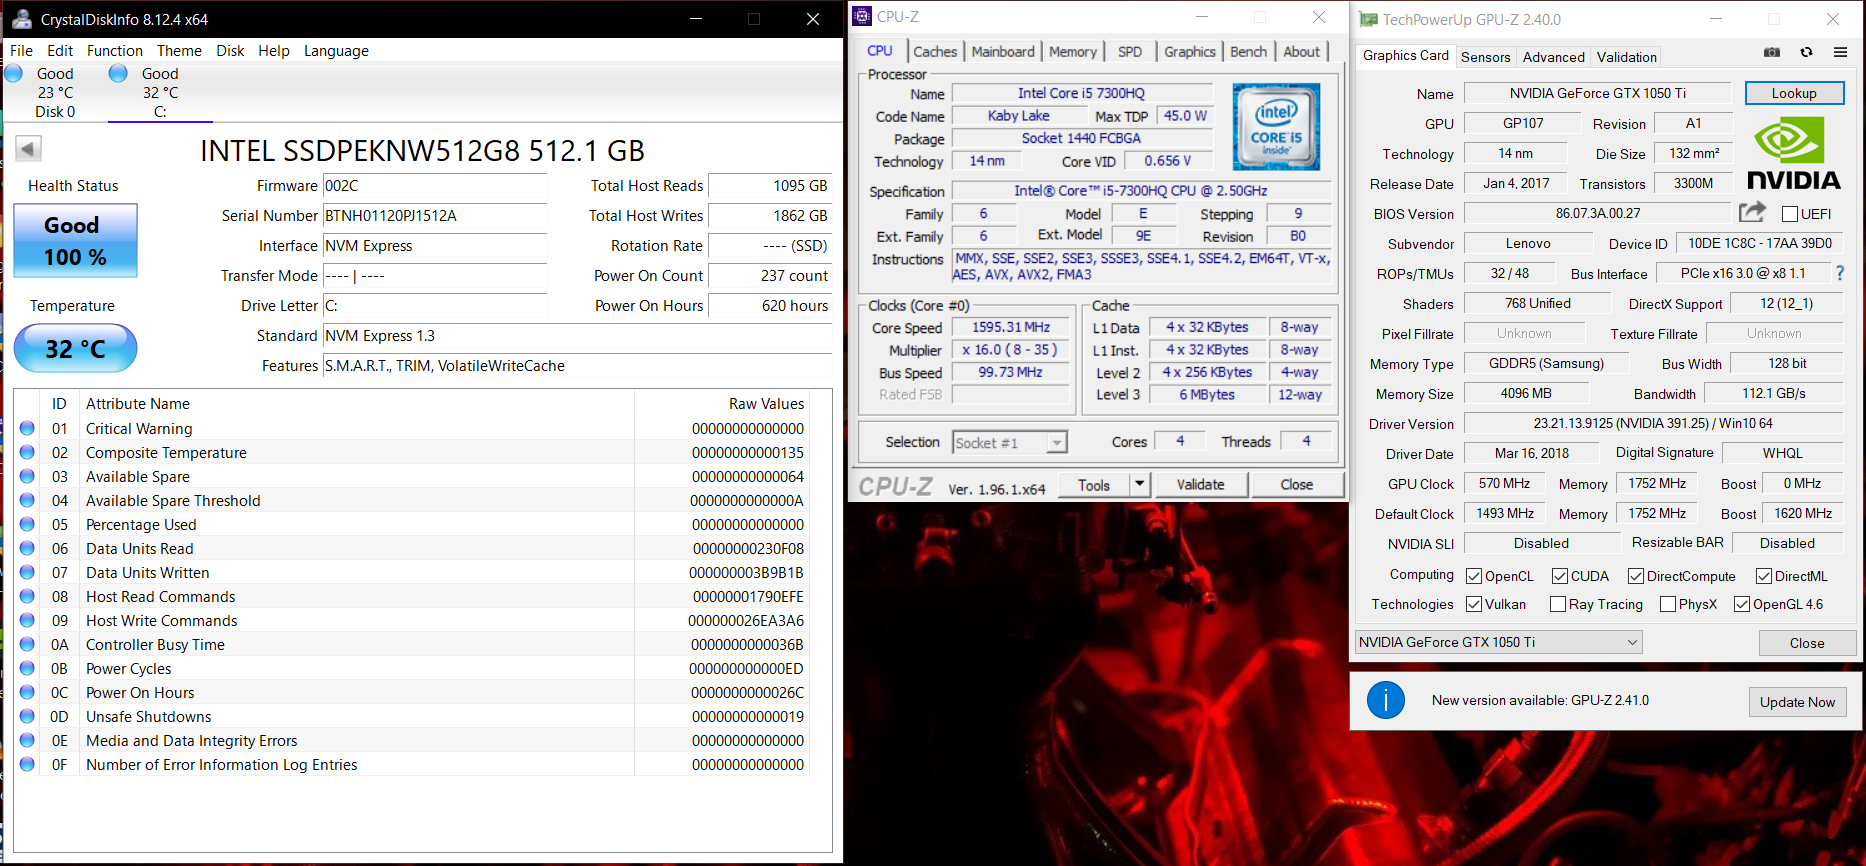1866x866 pixels.
Task: Click status orb for Media and Data Integrity Errors
Action: coord(27,740)
